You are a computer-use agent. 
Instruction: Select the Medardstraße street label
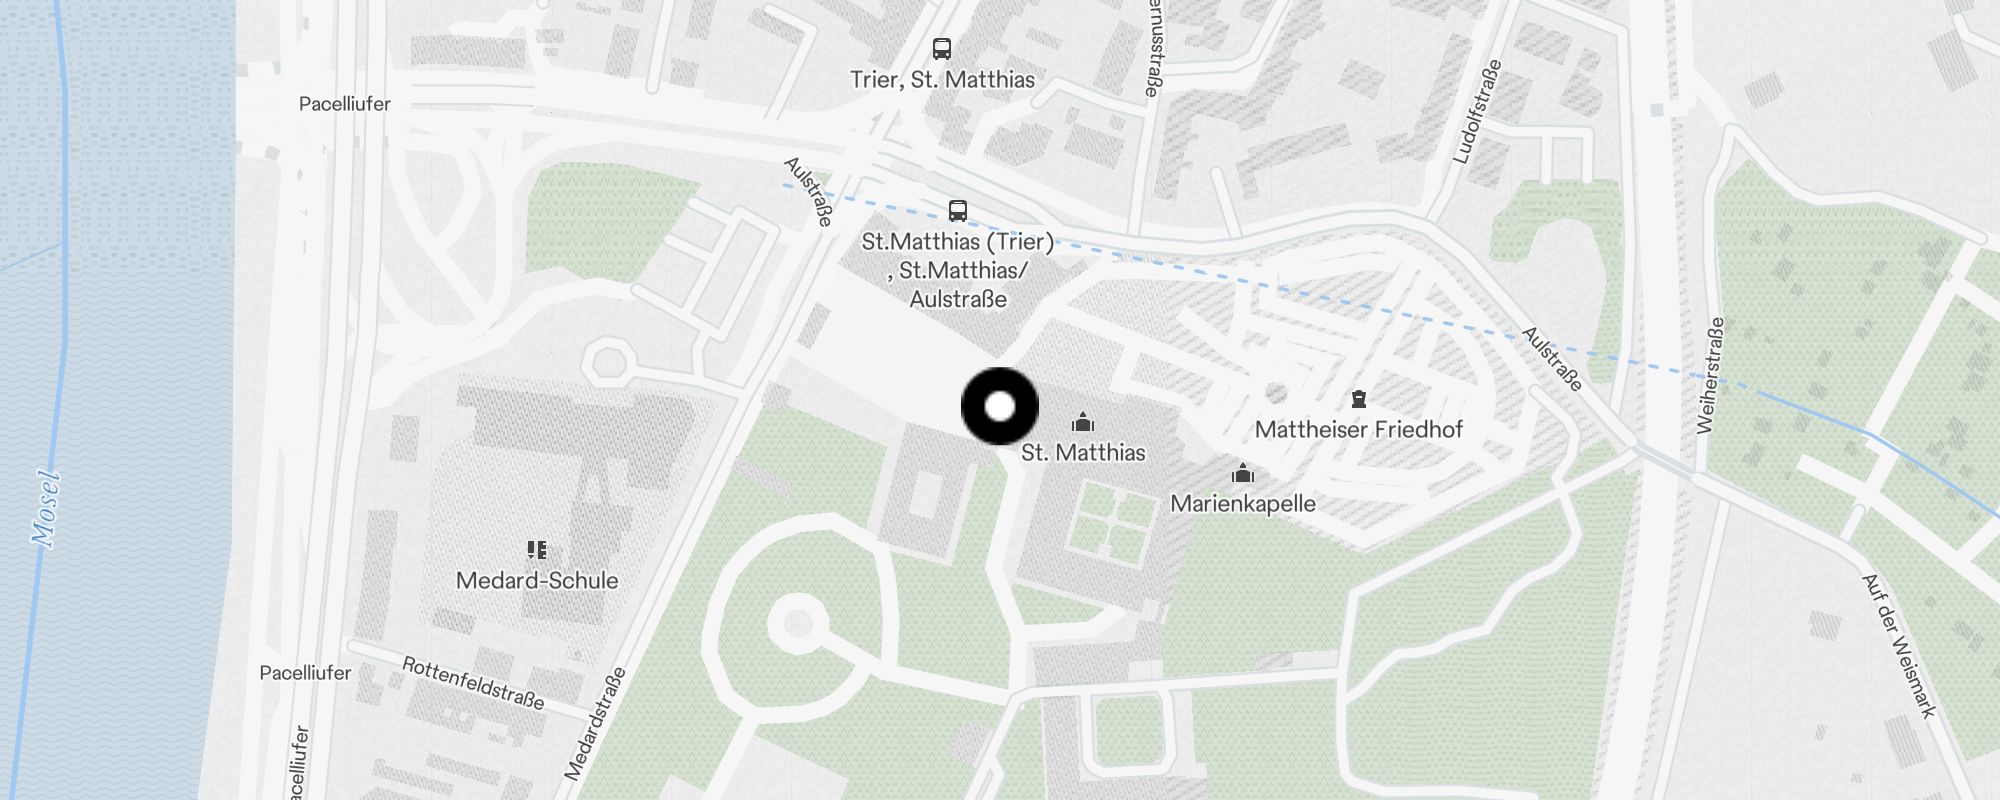595,723
